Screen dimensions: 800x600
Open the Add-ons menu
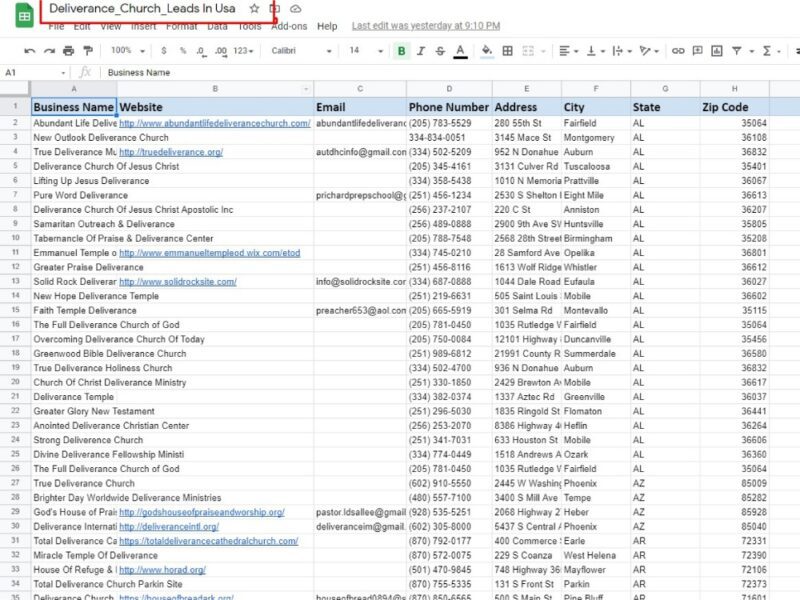pyautogui.click(x=289, y=26)
